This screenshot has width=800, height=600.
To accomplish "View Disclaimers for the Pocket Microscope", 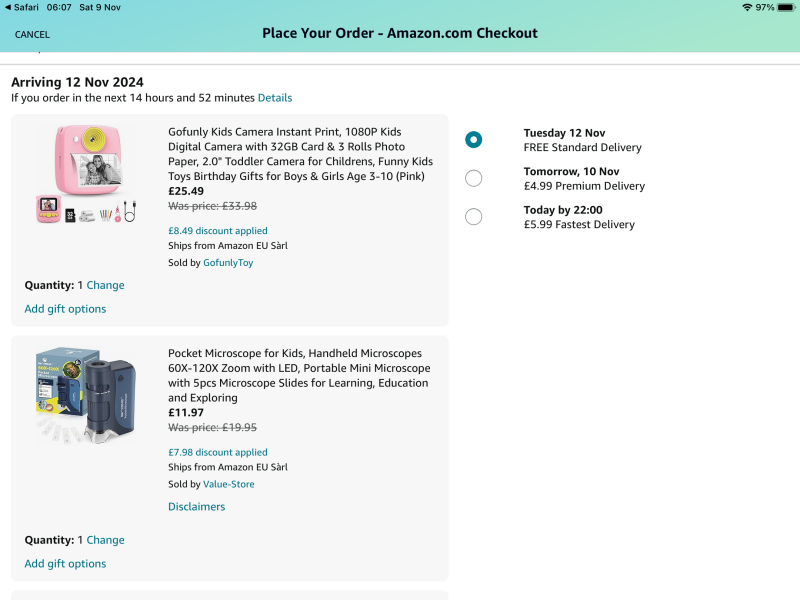I will pos(196,507).
